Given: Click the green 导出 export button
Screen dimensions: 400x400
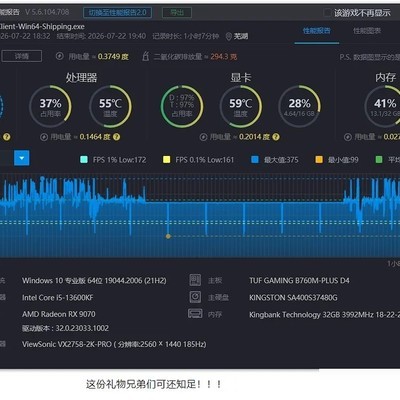Looking at the screenshot, I should point(177,13).
